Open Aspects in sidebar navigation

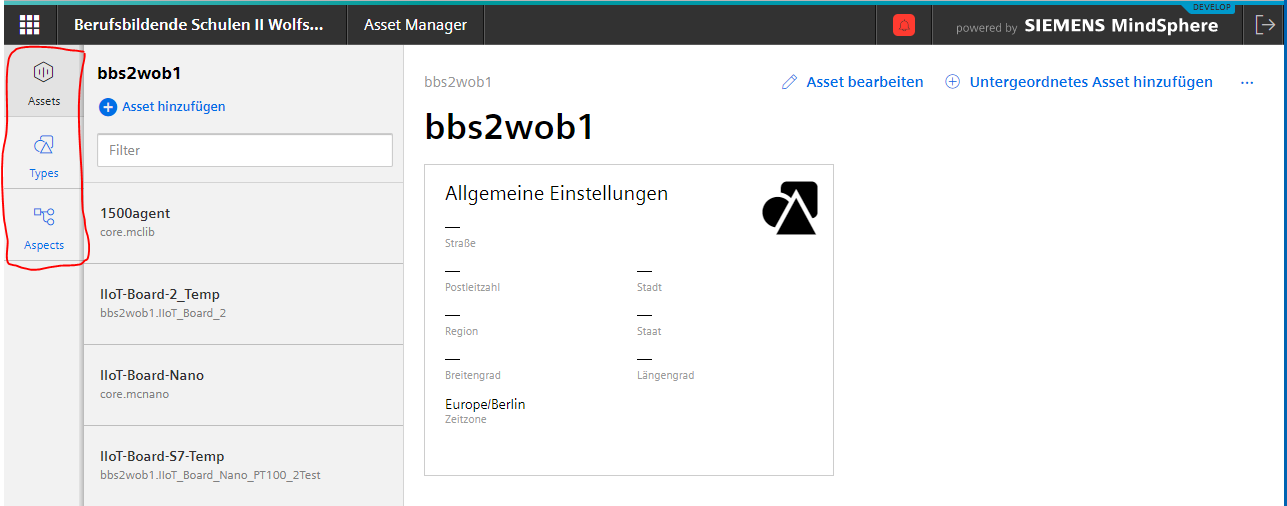click(44, 227)
